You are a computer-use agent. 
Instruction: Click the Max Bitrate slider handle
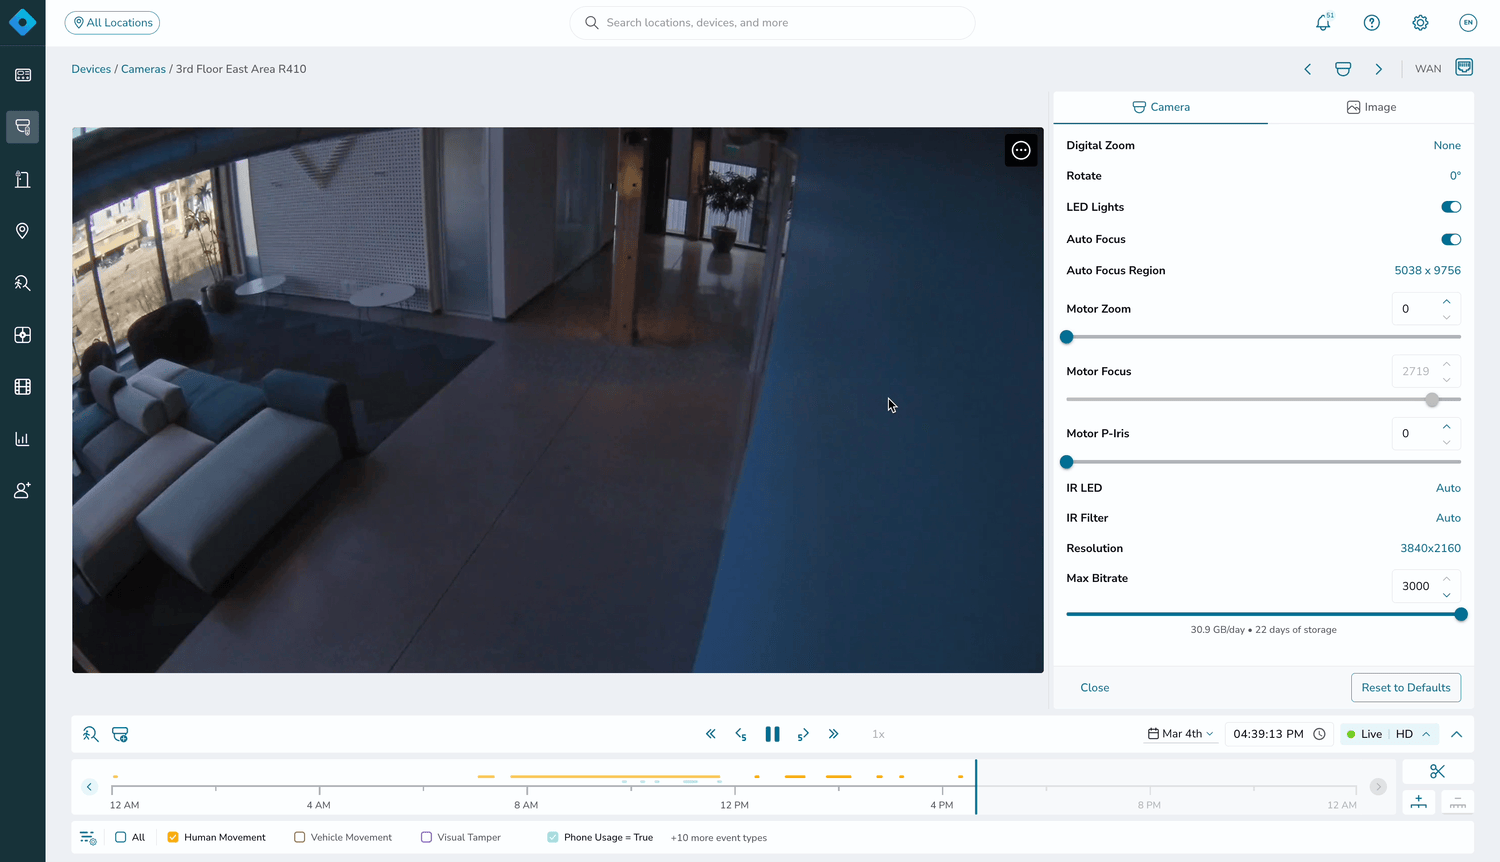1461,614
